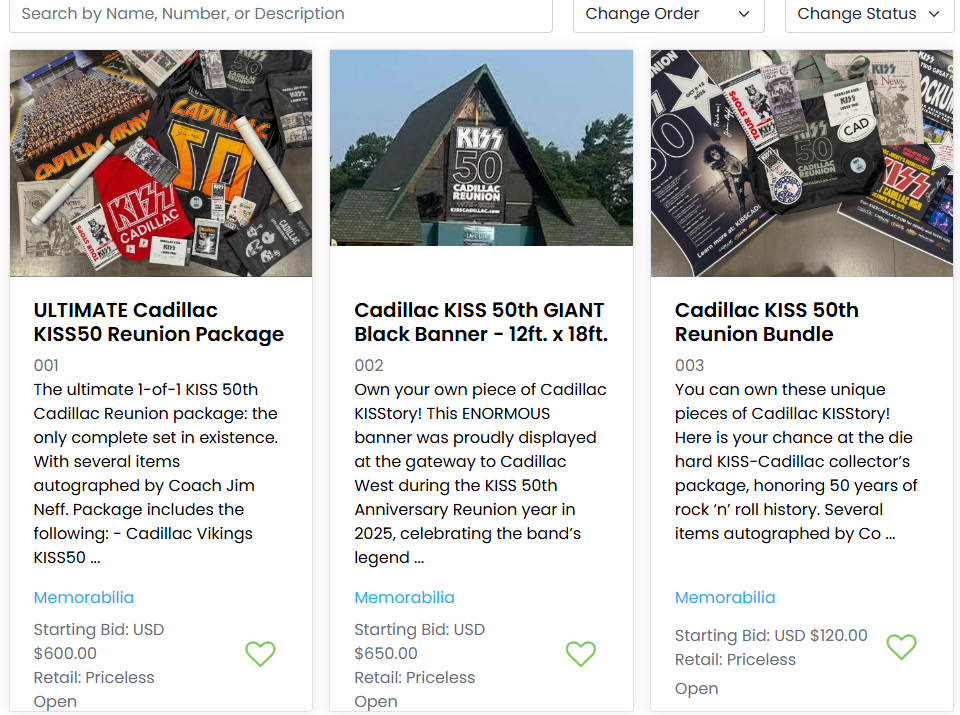The image size is (960, 715).
Task: Favorite the Cadillac KISS 50th Reunion Bundle
Action: 901,647
